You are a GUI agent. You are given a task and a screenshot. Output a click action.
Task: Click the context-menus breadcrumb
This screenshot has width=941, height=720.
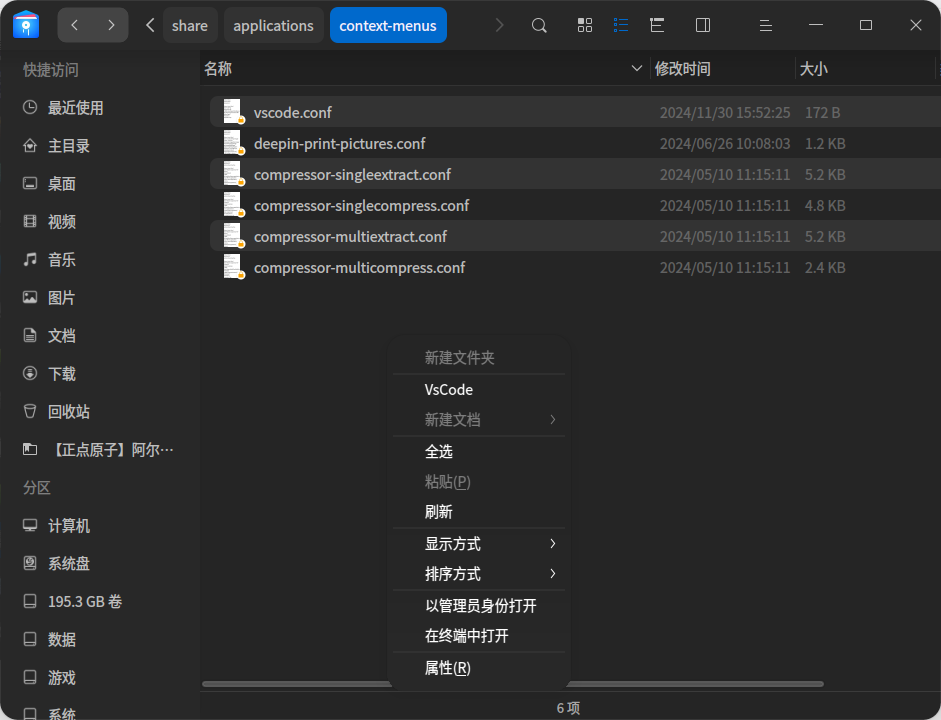point(388,25)
